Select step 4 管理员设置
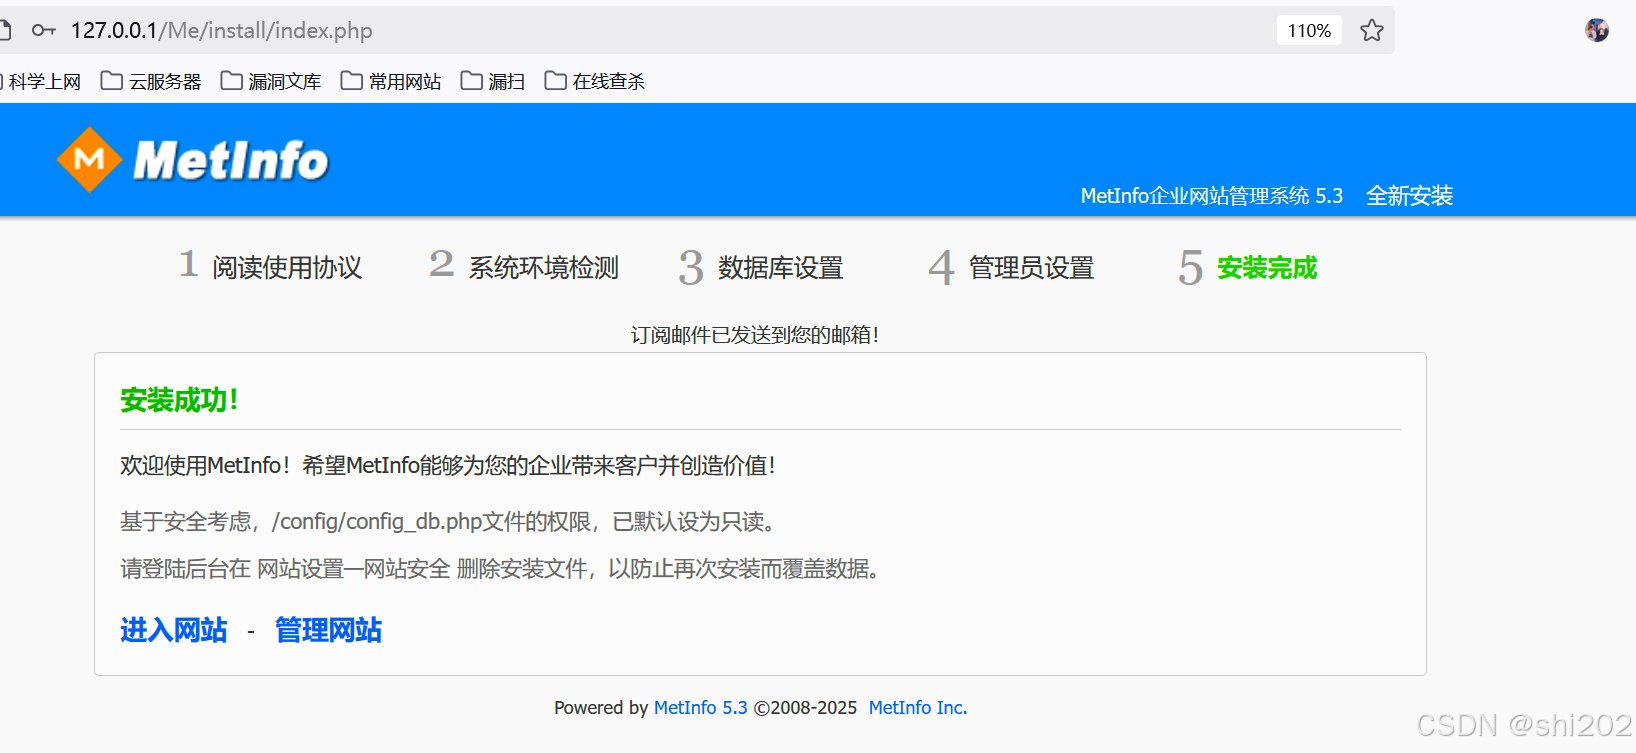Viewport: 1636px width, 753px height. pos(1011,267)
